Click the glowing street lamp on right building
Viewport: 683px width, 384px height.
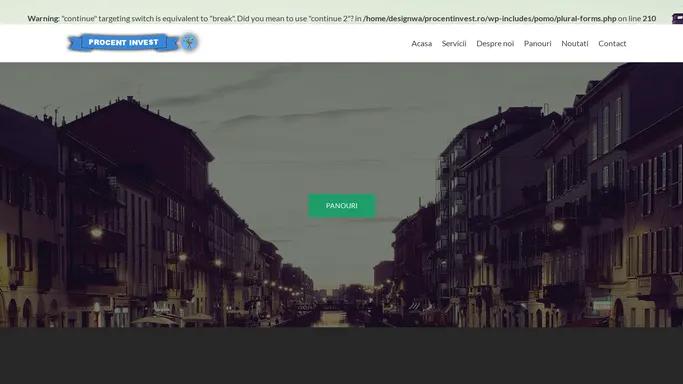click(x=558, y=226)
